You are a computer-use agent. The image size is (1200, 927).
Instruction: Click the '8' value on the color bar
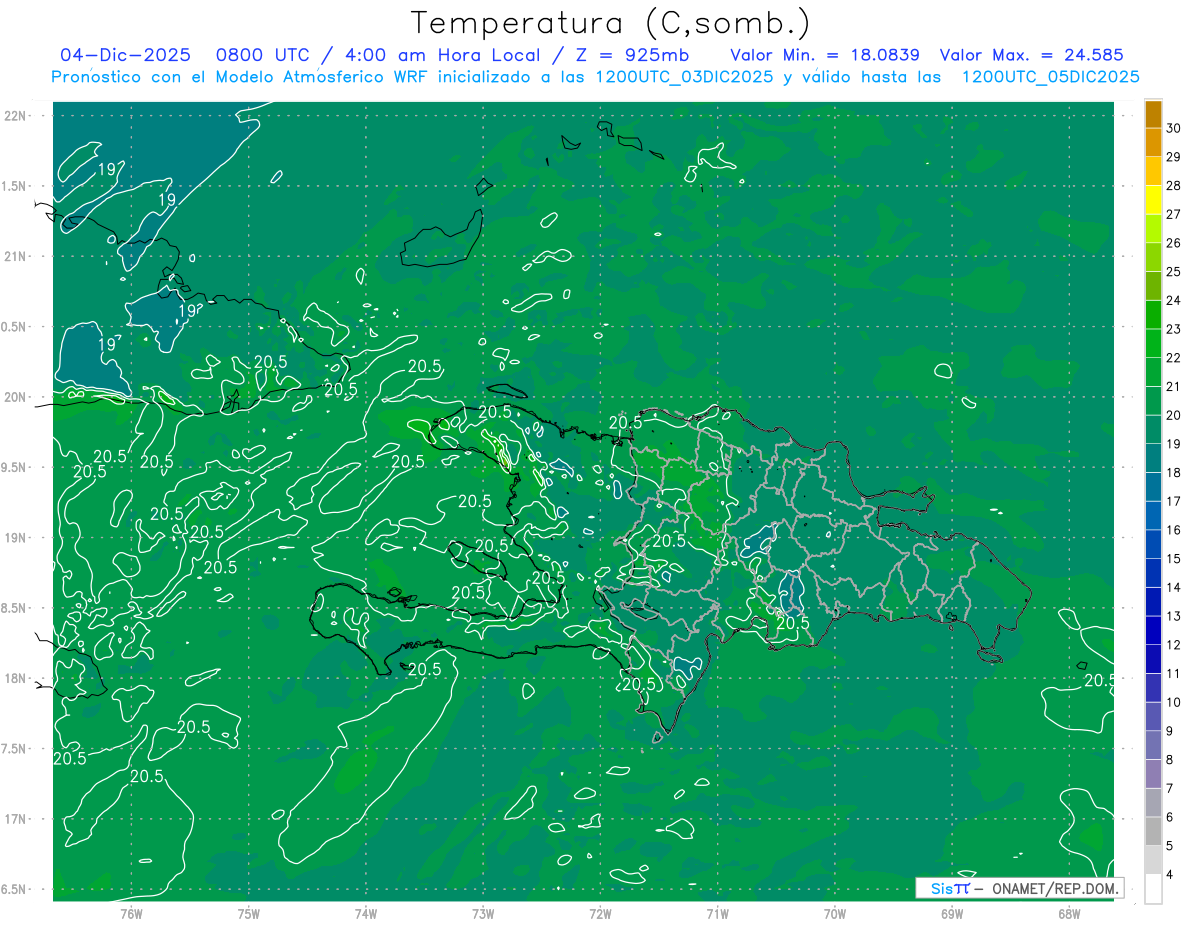click(1171, 760)
